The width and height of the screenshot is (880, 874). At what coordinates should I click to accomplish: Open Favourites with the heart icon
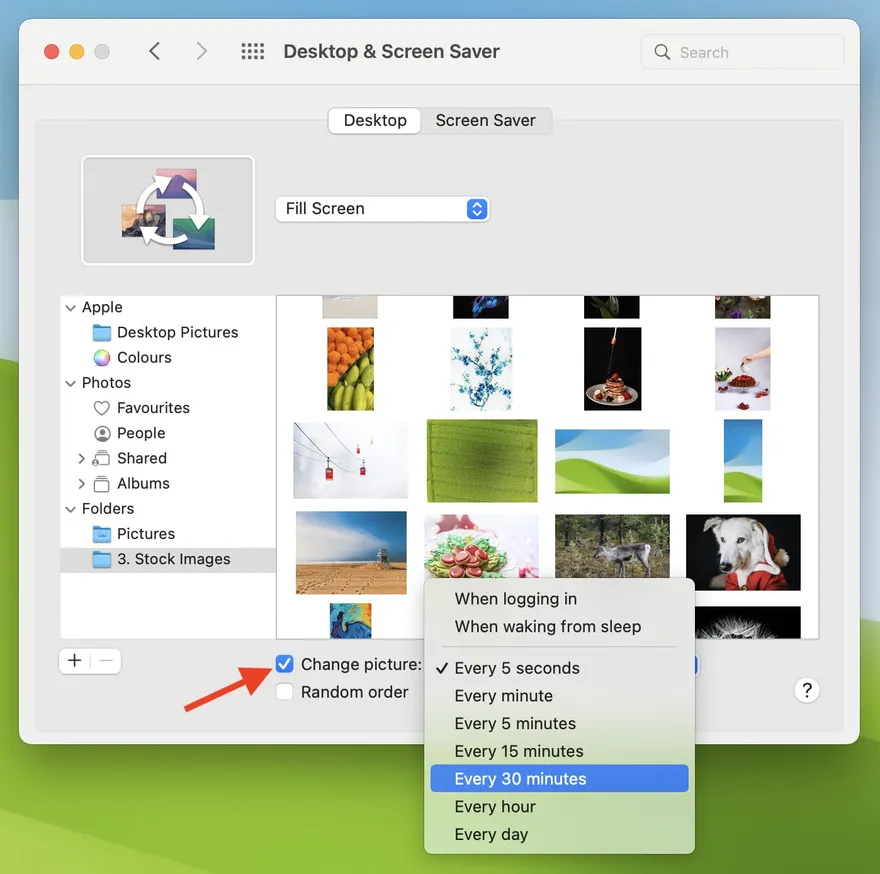click(102, 408)
